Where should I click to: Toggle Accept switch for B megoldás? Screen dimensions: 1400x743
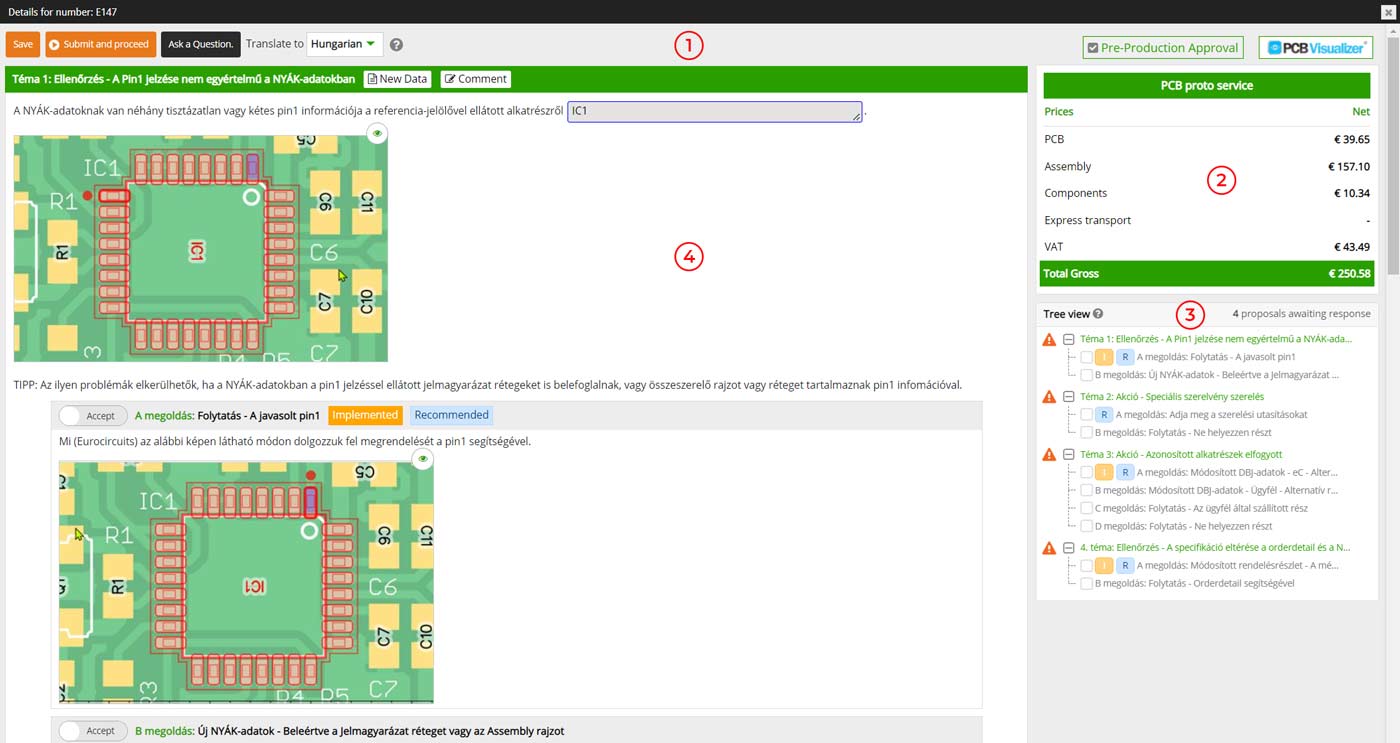click(93, 731)
